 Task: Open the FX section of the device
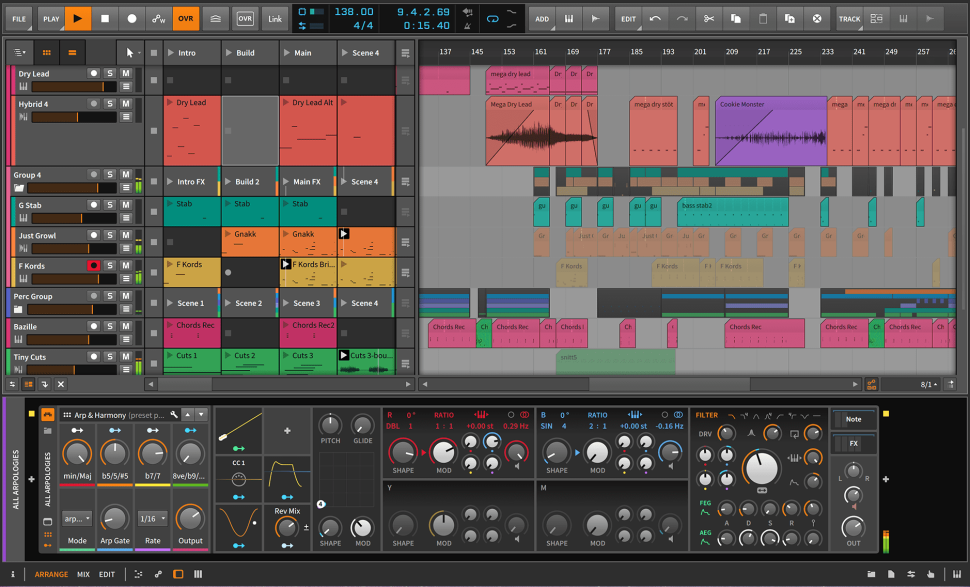tap(854, 443)
